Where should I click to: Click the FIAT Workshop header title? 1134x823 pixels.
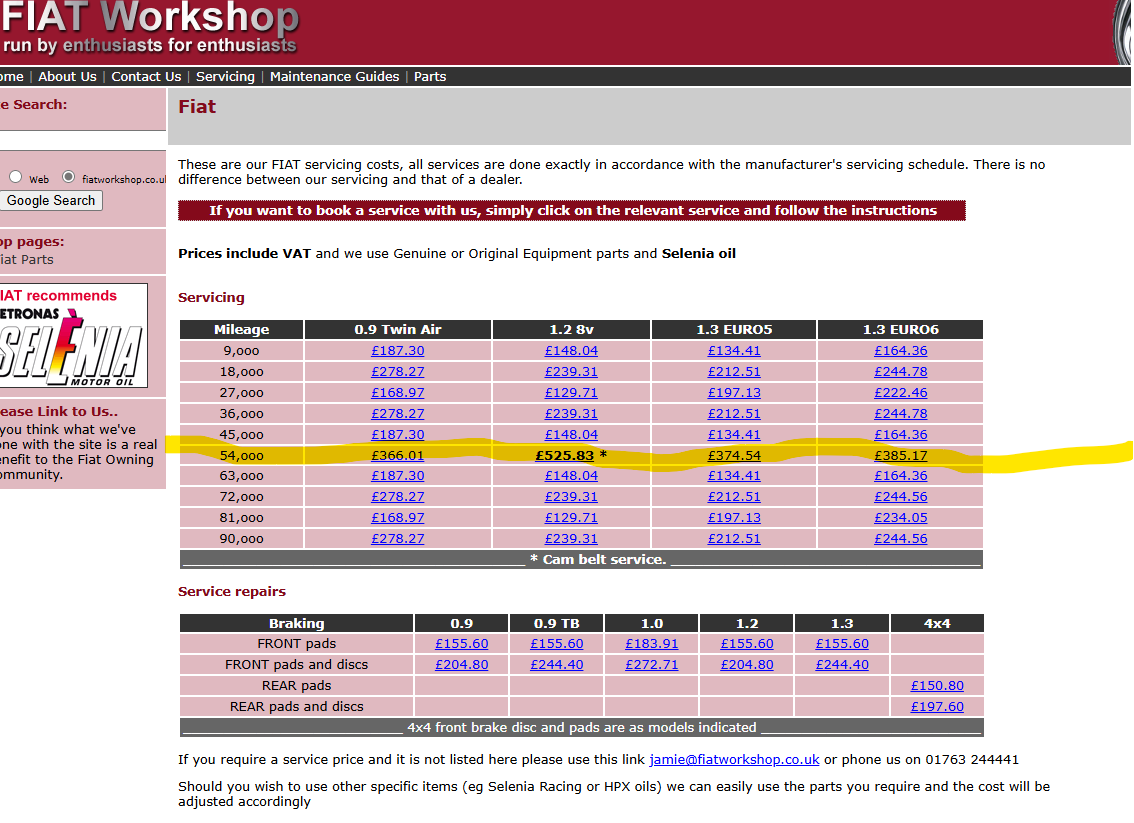pos(150,17)
